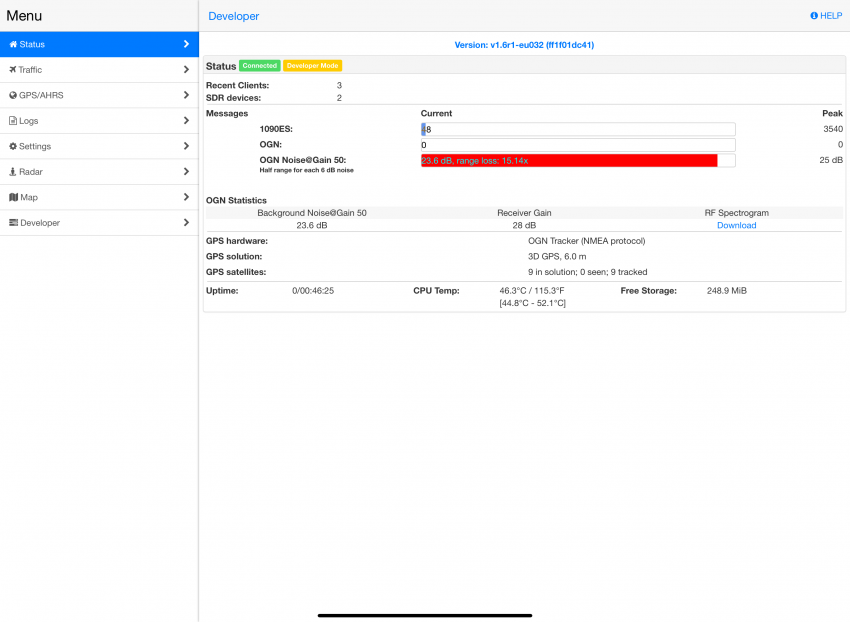The image size is (850, 622).
Task: Download the RF Spectrogram
Action: [736, 226]
